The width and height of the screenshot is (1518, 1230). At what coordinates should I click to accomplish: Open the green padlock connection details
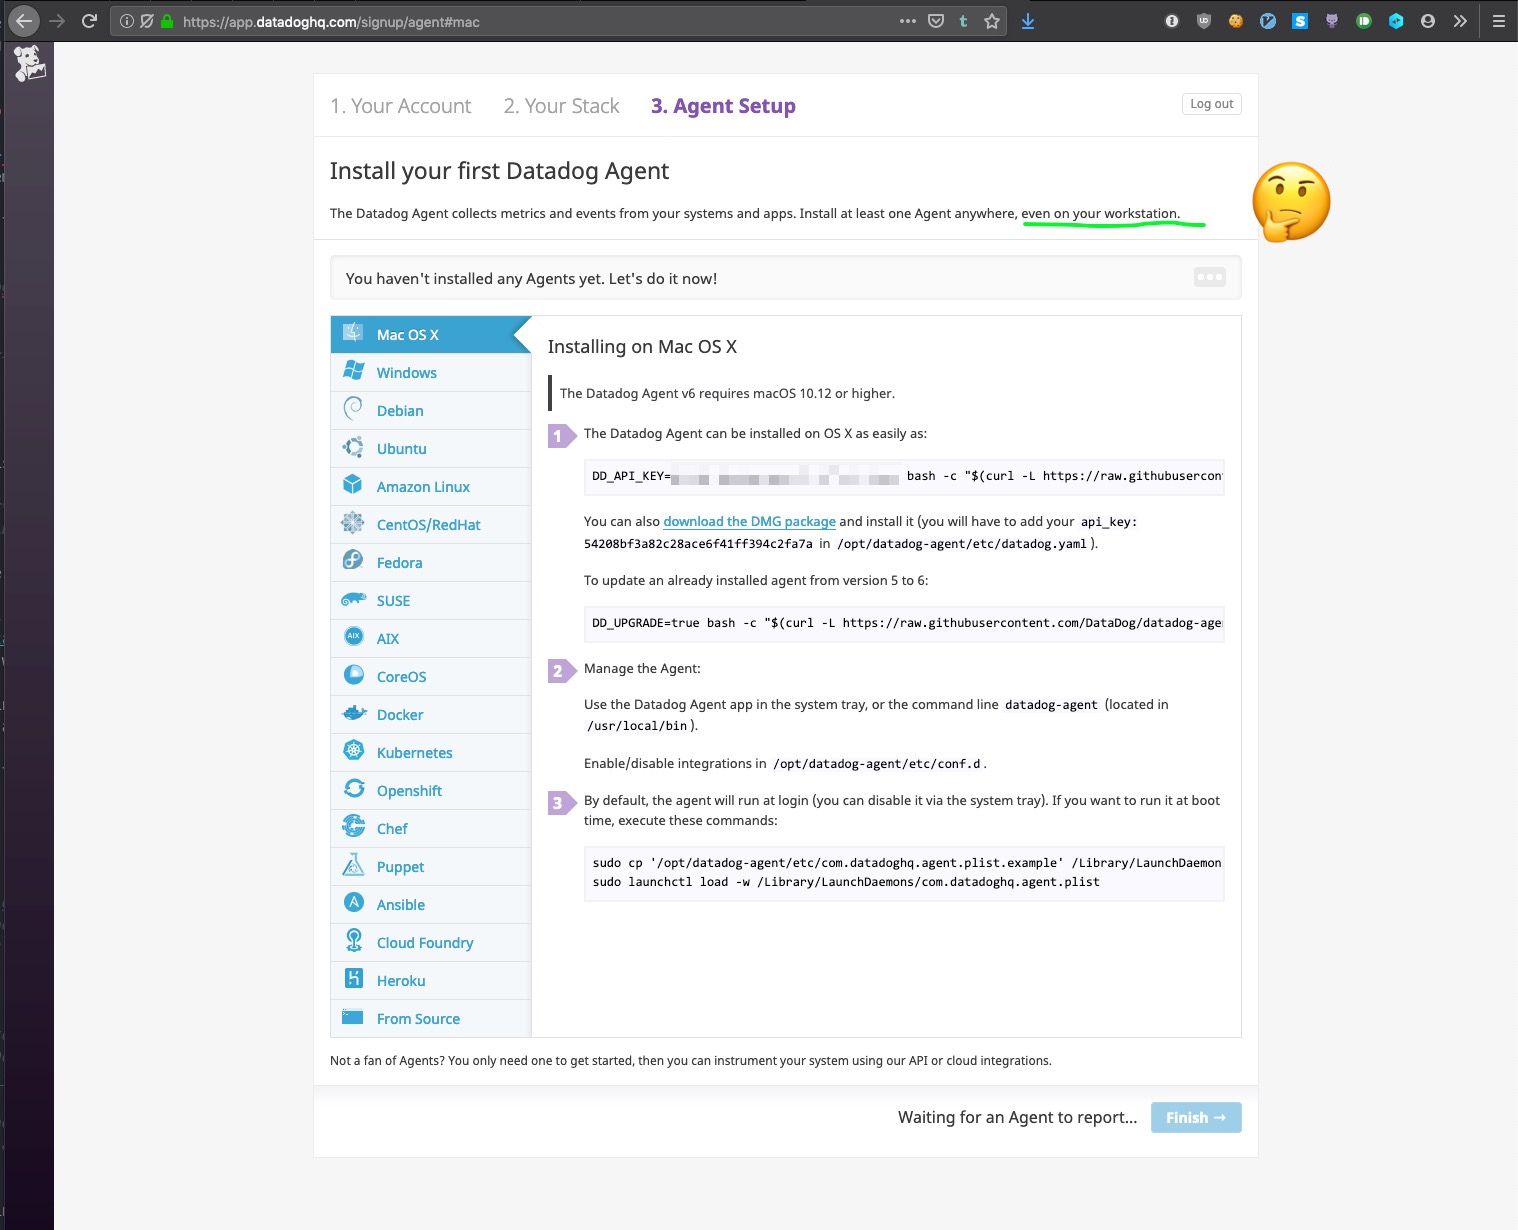pos(167,21)
